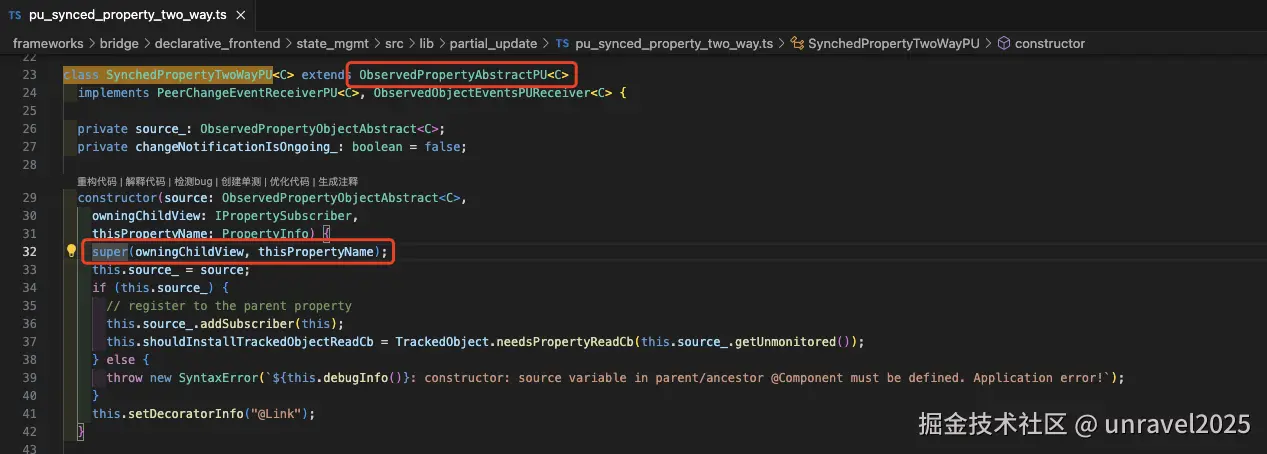The height and width of the screenshot is (454, 1267).
Task: Click line number 23 in the gutter
Action: [29, 75]
